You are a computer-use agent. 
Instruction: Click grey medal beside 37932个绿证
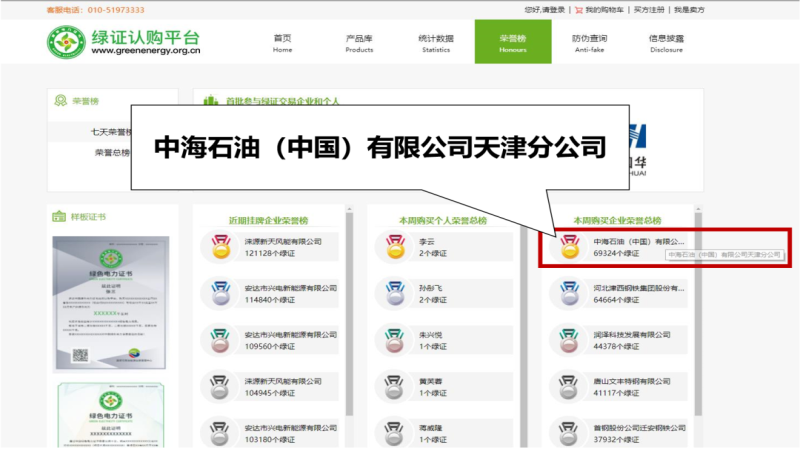pyautogui.click(x=568, y=433)
